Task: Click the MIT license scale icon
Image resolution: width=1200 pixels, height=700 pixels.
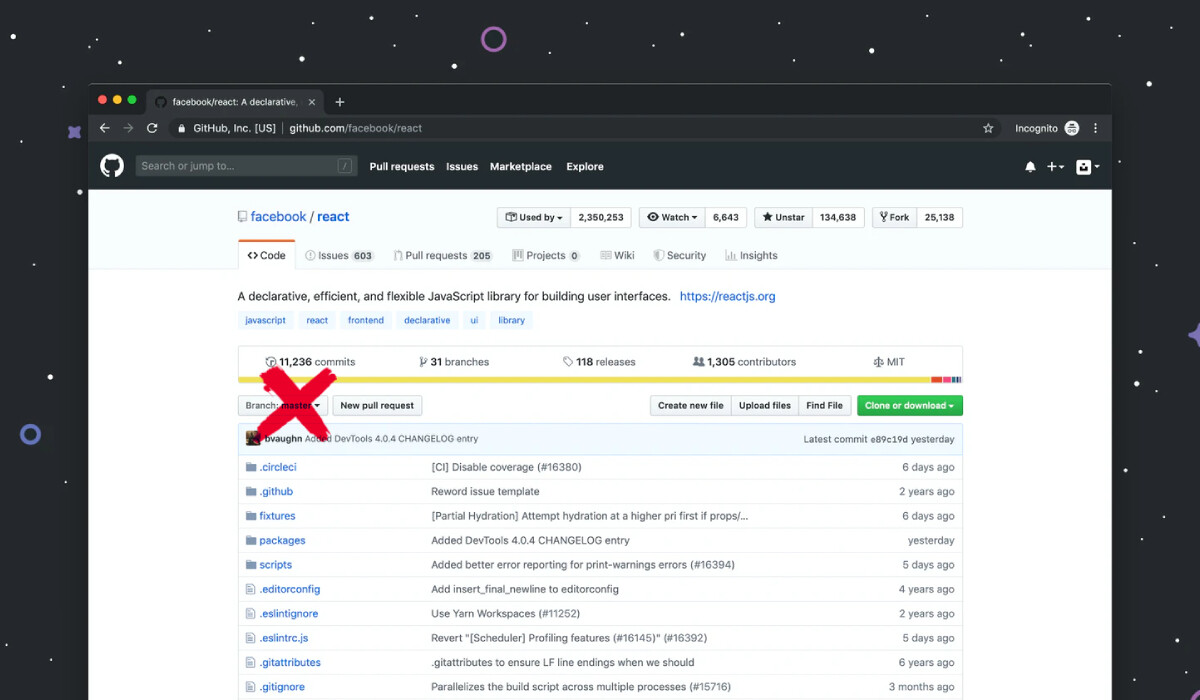Action: [878, 361]
